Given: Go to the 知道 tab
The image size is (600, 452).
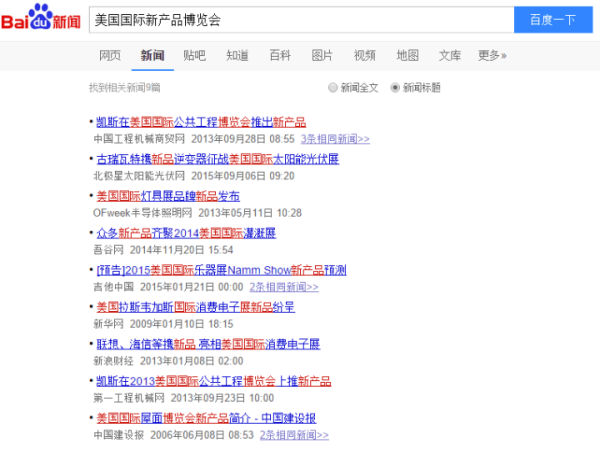Looking at the screenshot, I should pos(237,55).
